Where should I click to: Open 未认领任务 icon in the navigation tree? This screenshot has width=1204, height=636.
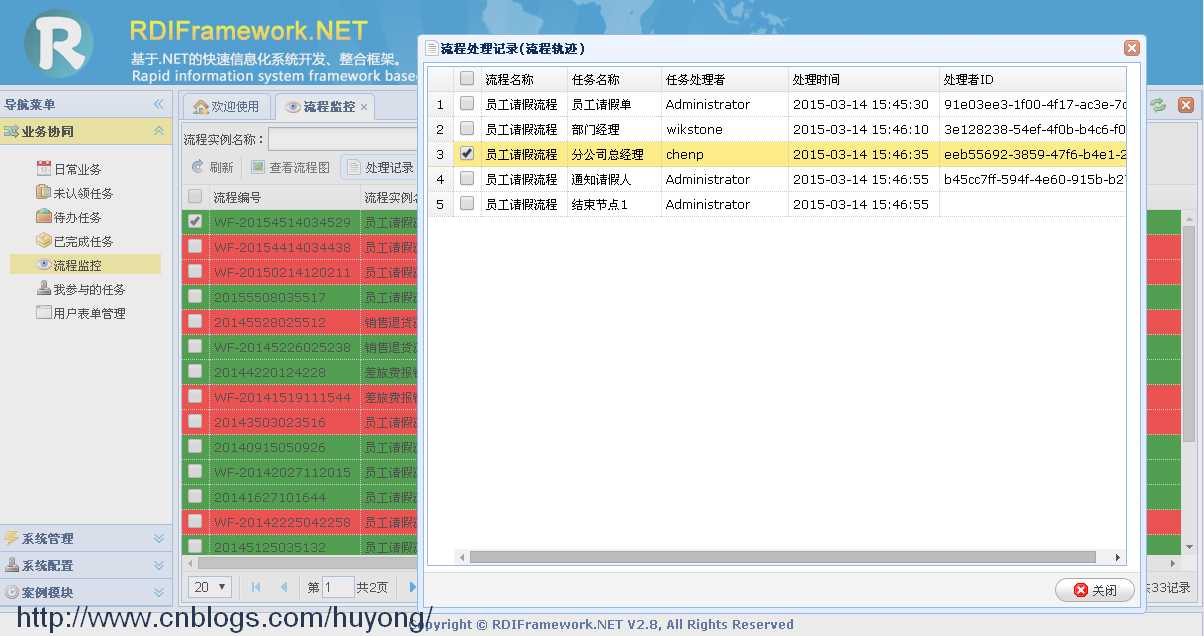coord(44,193)
